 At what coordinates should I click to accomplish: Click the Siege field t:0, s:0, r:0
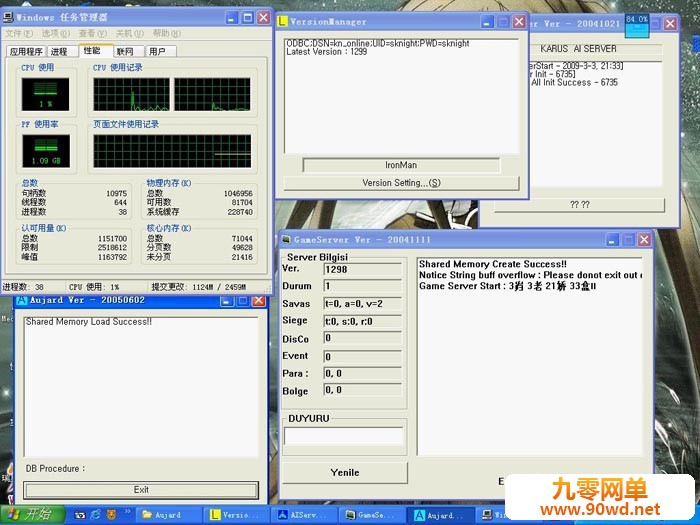pos(362,321)
